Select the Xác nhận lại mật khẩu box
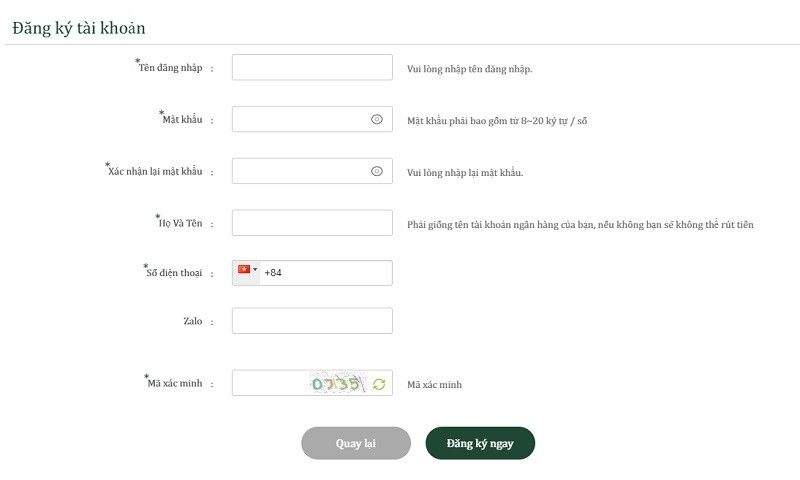Image resolution: width=800 pixels, height=480 pixels. coord(300,171)
